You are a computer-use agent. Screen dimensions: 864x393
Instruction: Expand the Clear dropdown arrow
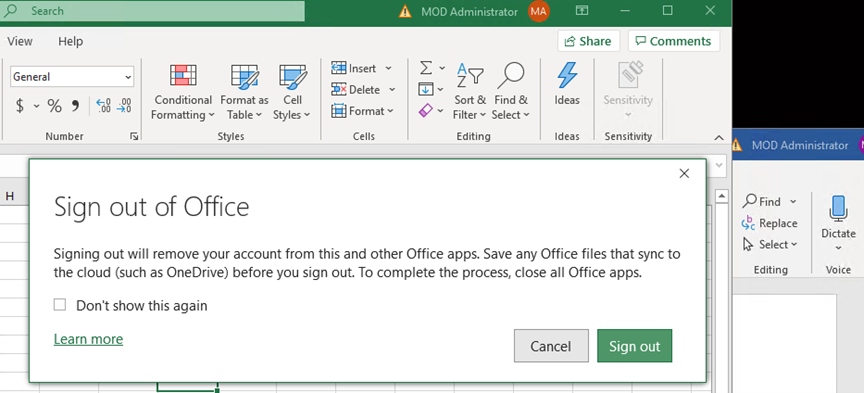[x=440, y=110]
